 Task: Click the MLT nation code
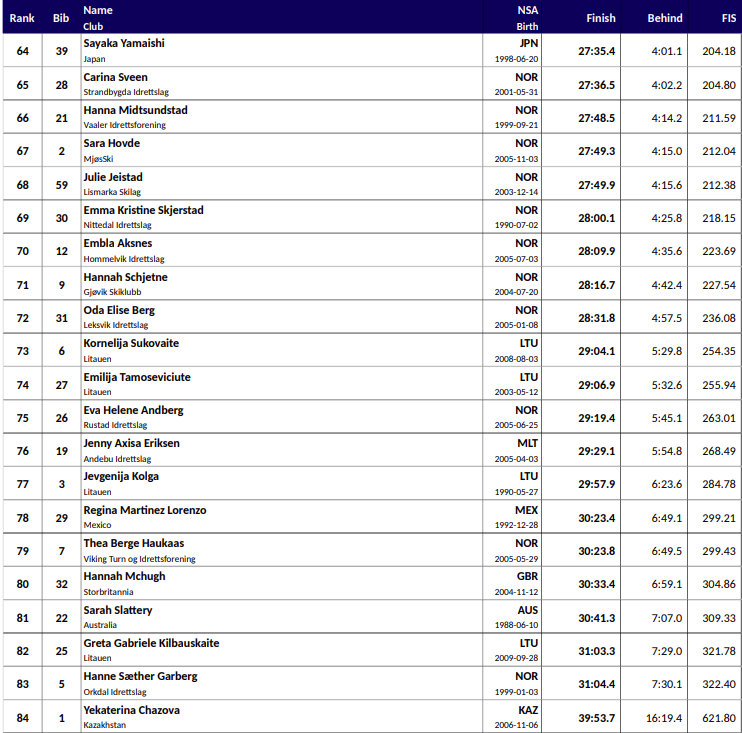pyautogui.click(x=527, y=443)
